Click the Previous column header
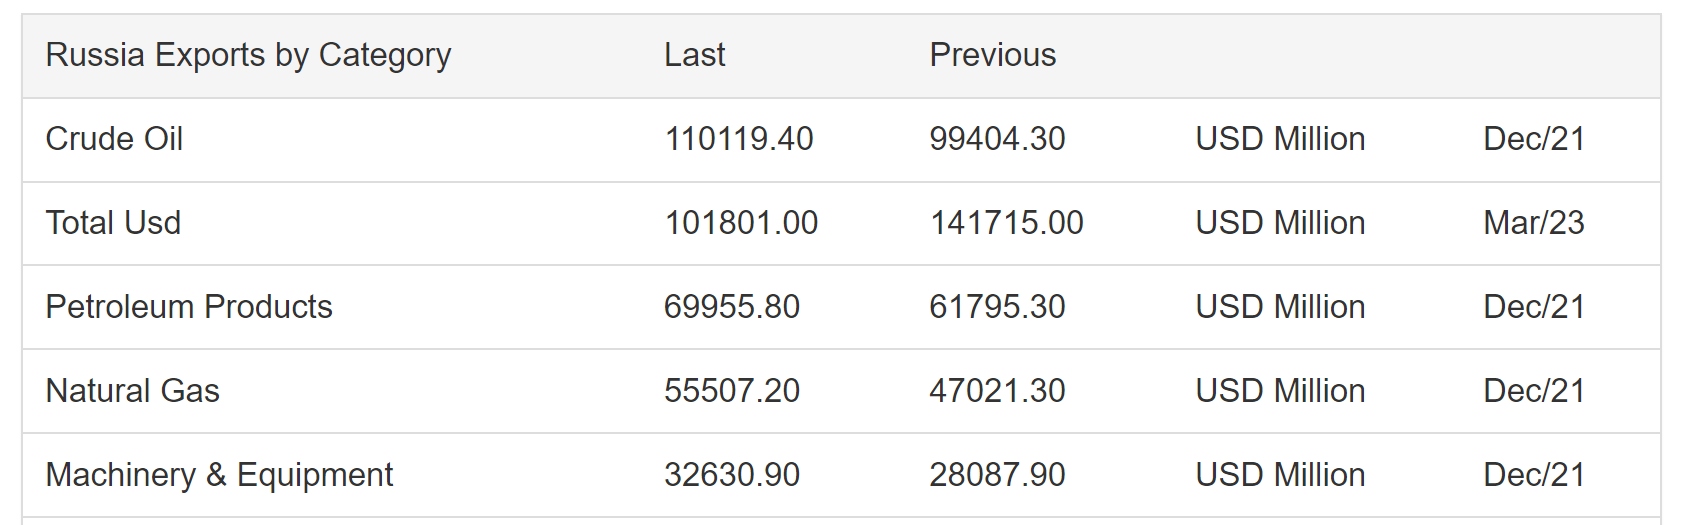Image resolution: width=1703 pixels, height=525 pixels. pos(992,55)
